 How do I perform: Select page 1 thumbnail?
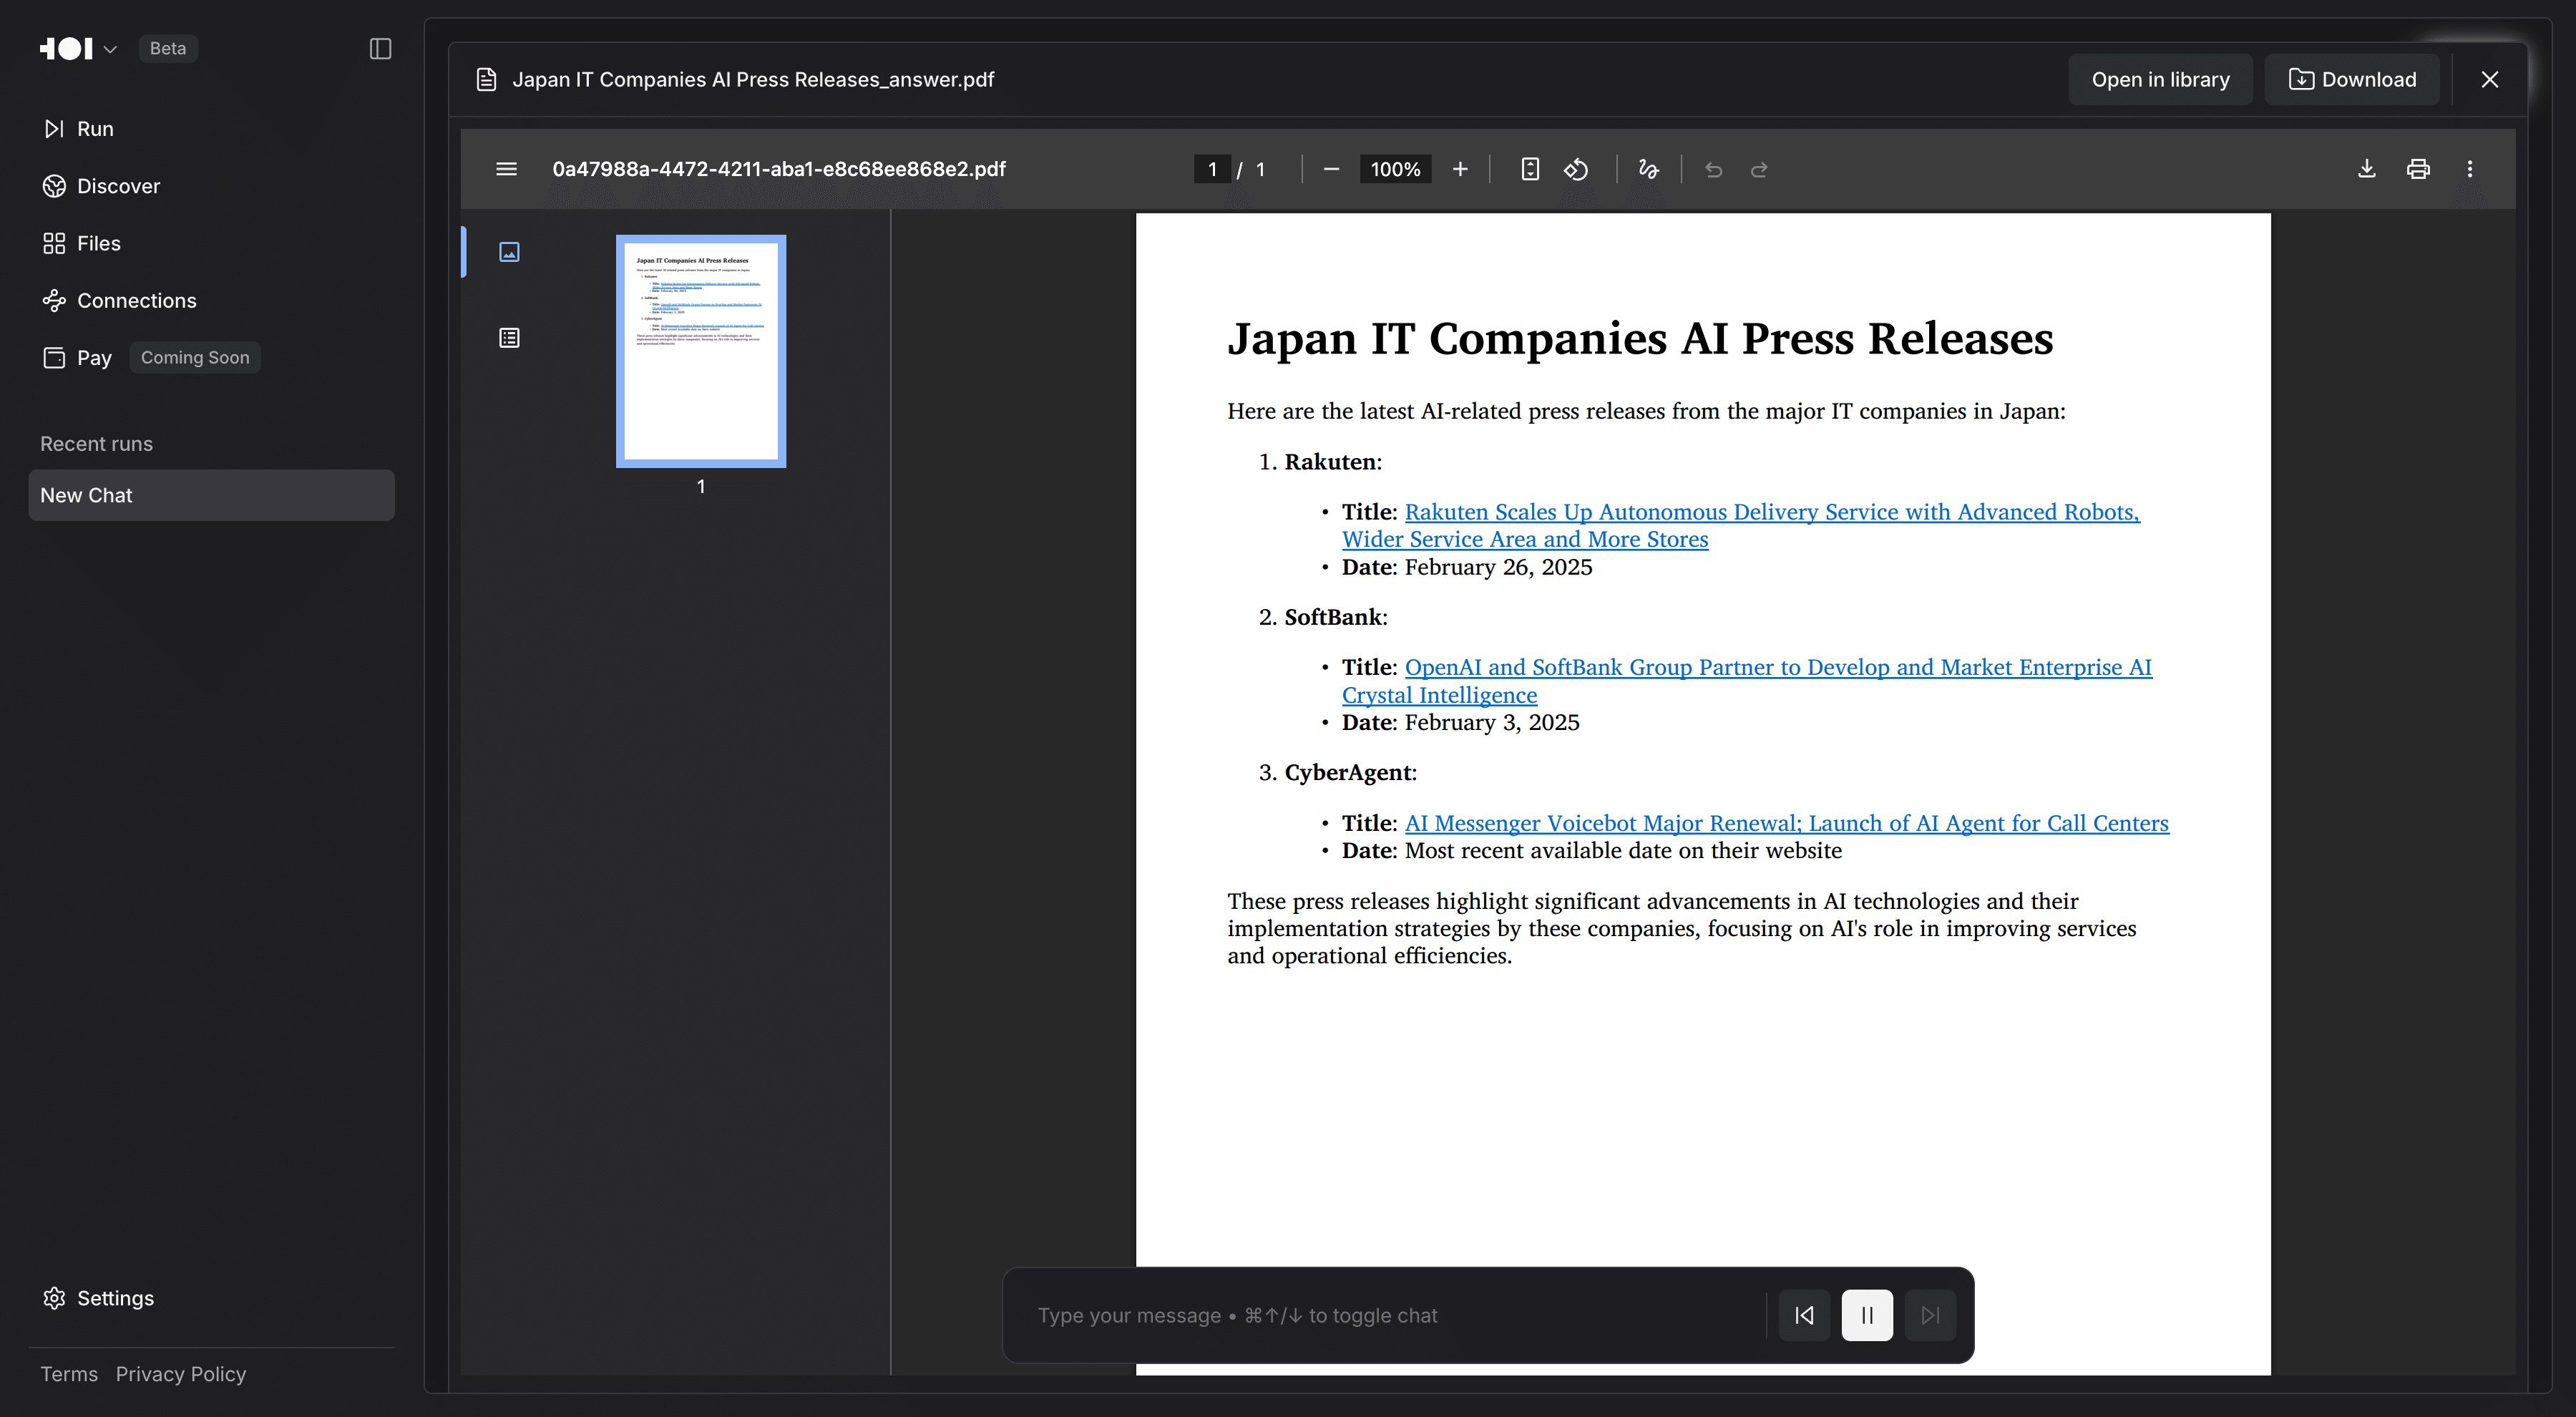click(x=701, y=351)
